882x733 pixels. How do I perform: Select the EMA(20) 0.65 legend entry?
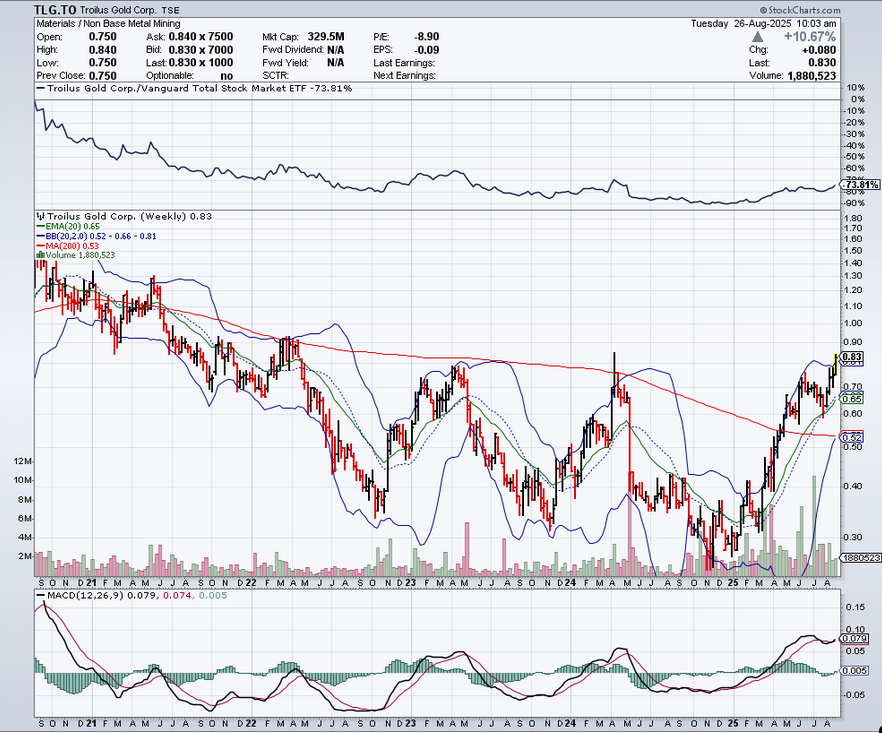pos(72,227)
